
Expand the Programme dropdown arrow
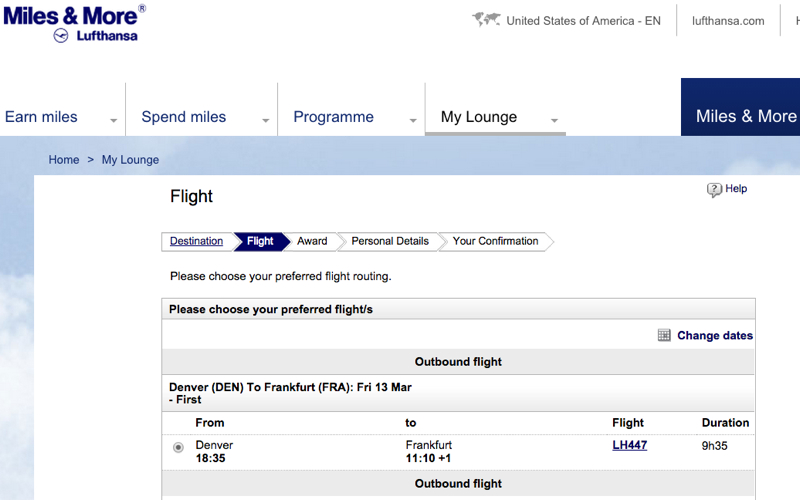(x=413, y=120)
